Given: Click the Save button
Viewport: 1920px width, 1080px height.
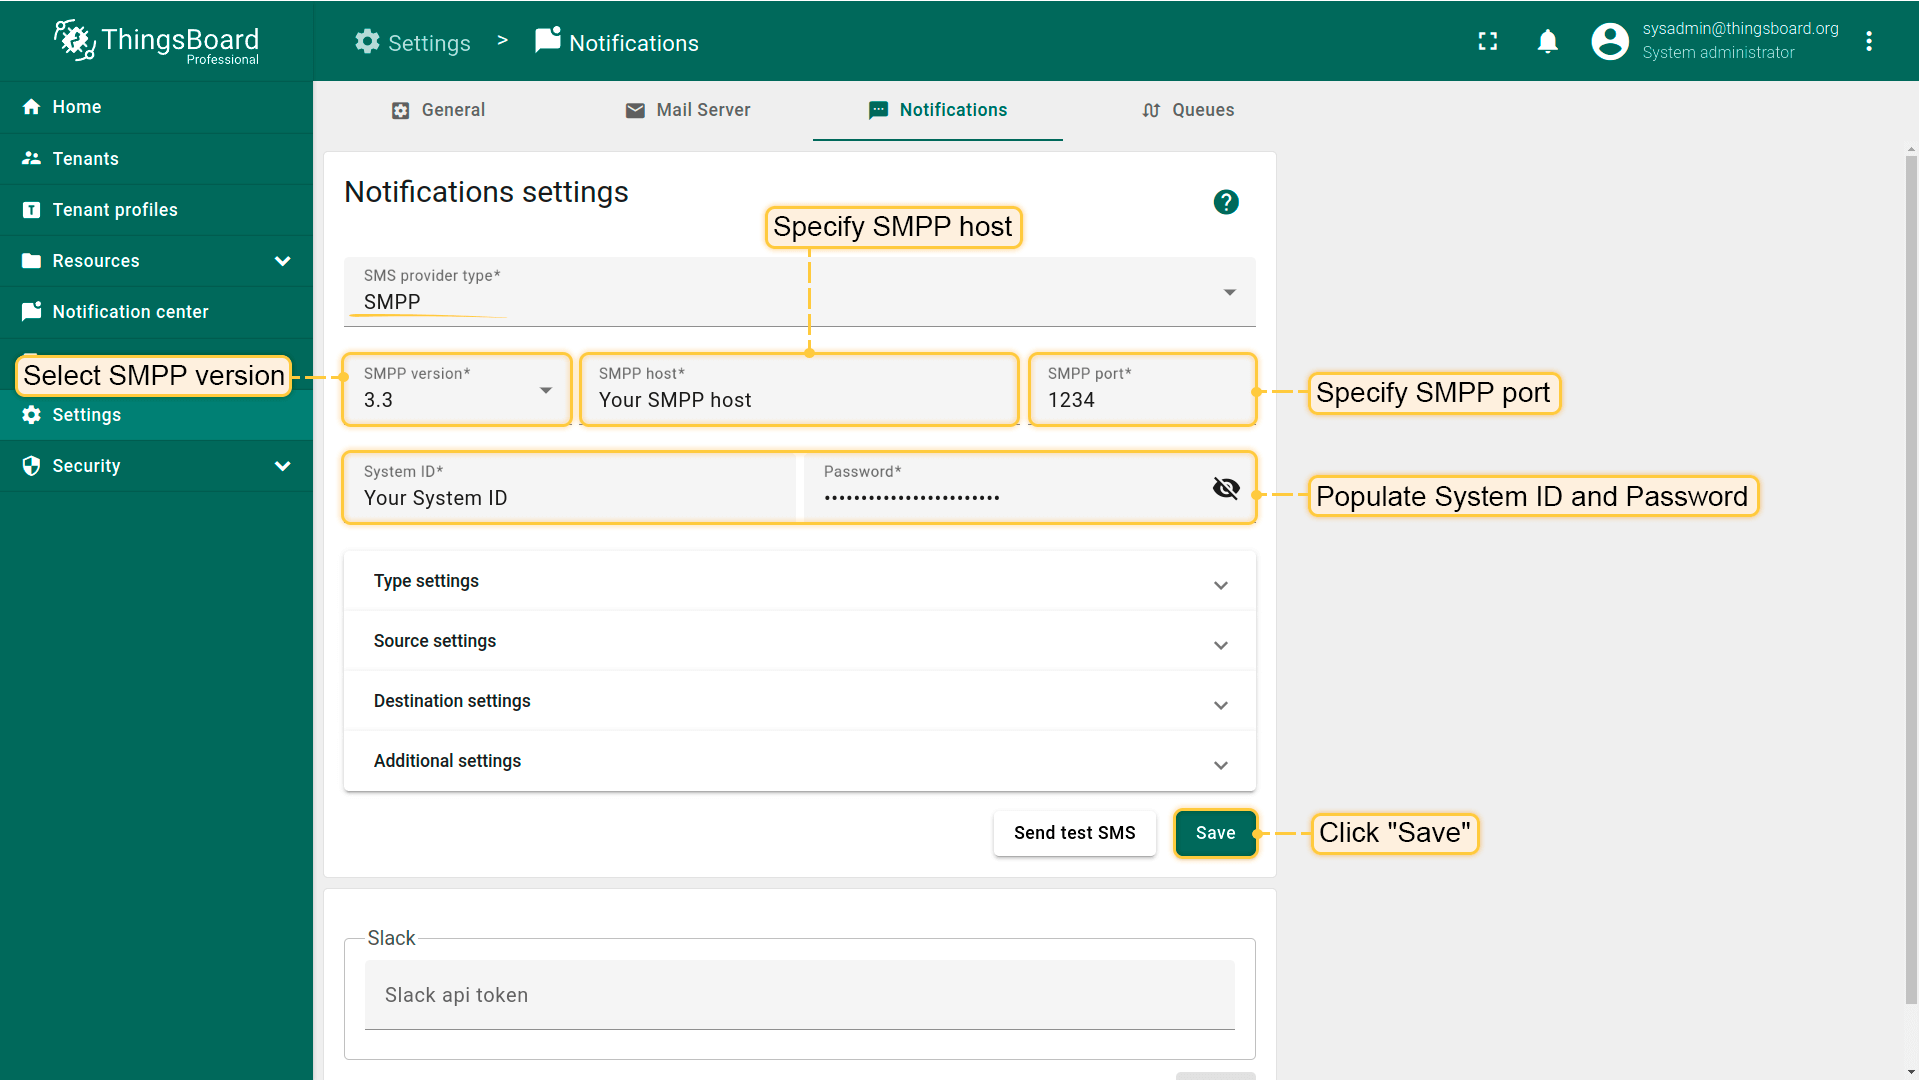Looking at the screenshot, I should click(x=1215, y=833).
